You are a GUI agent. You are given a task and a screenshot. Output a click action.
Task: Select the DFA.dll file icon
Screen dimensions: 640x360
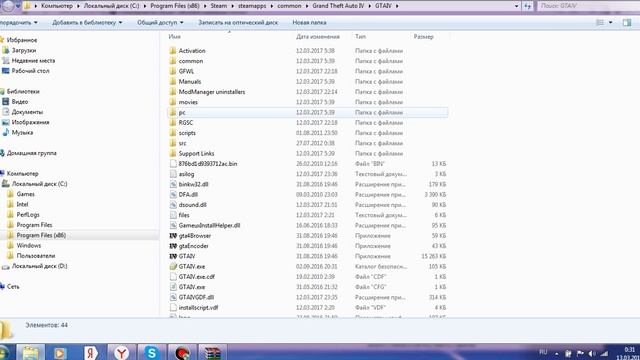(173, 194)
